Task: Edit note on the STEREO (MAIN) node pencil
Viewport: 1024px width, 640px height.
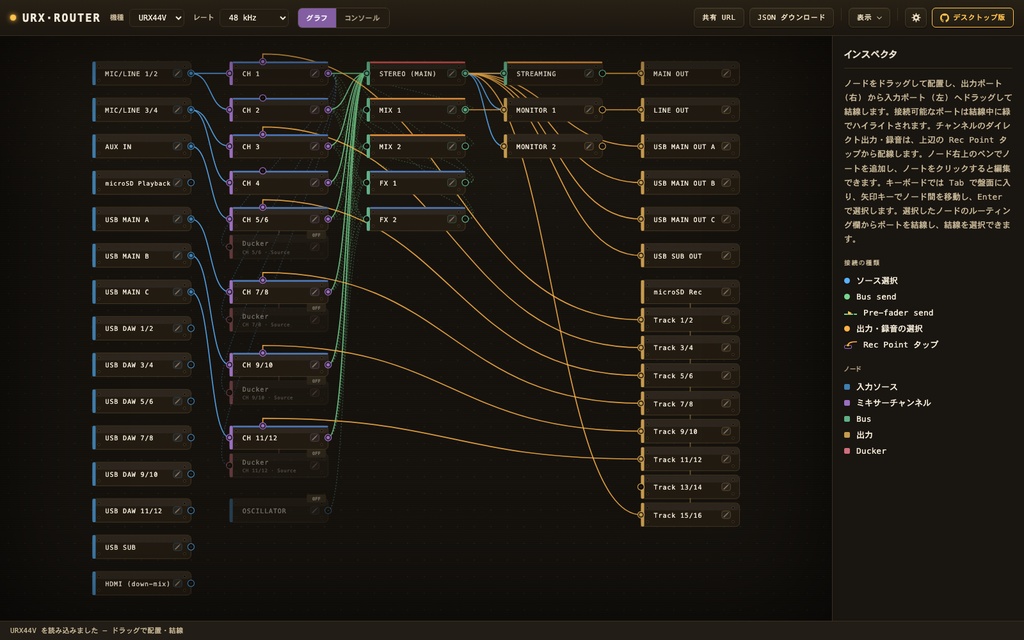Action: 451,74
